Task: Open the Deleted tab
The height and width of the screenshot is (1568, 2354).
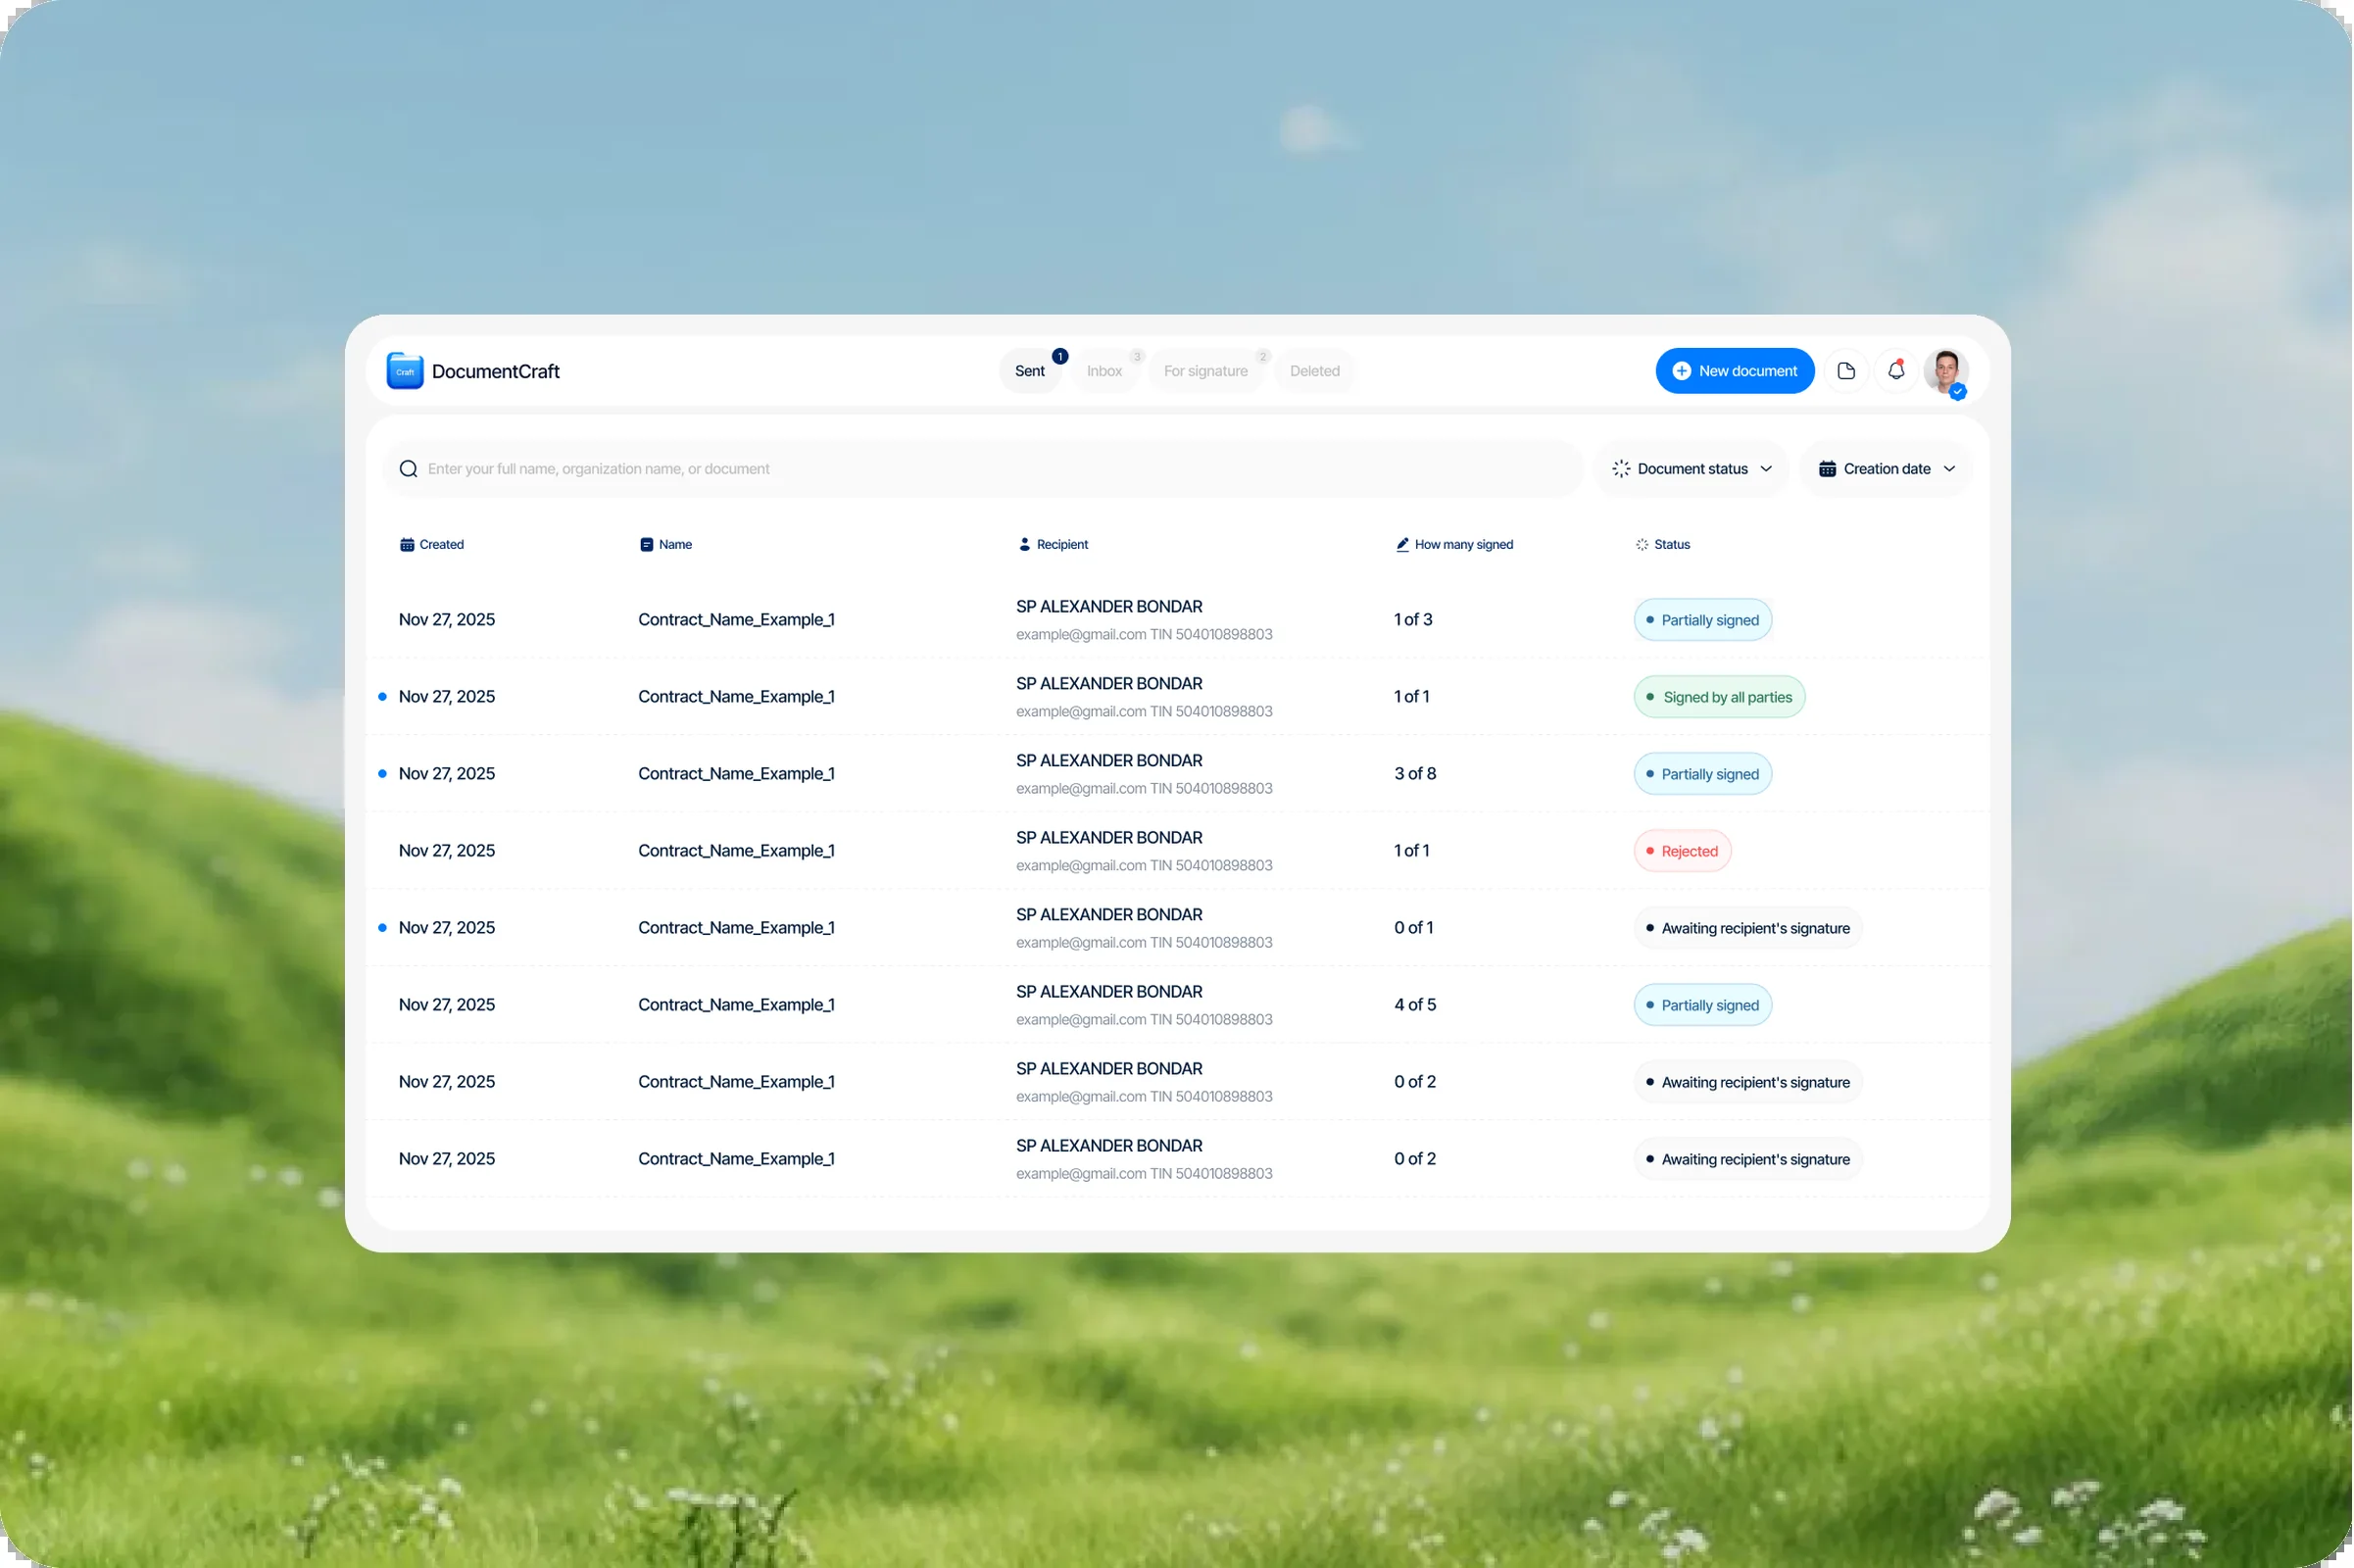Action: (x=1315, y=371)
